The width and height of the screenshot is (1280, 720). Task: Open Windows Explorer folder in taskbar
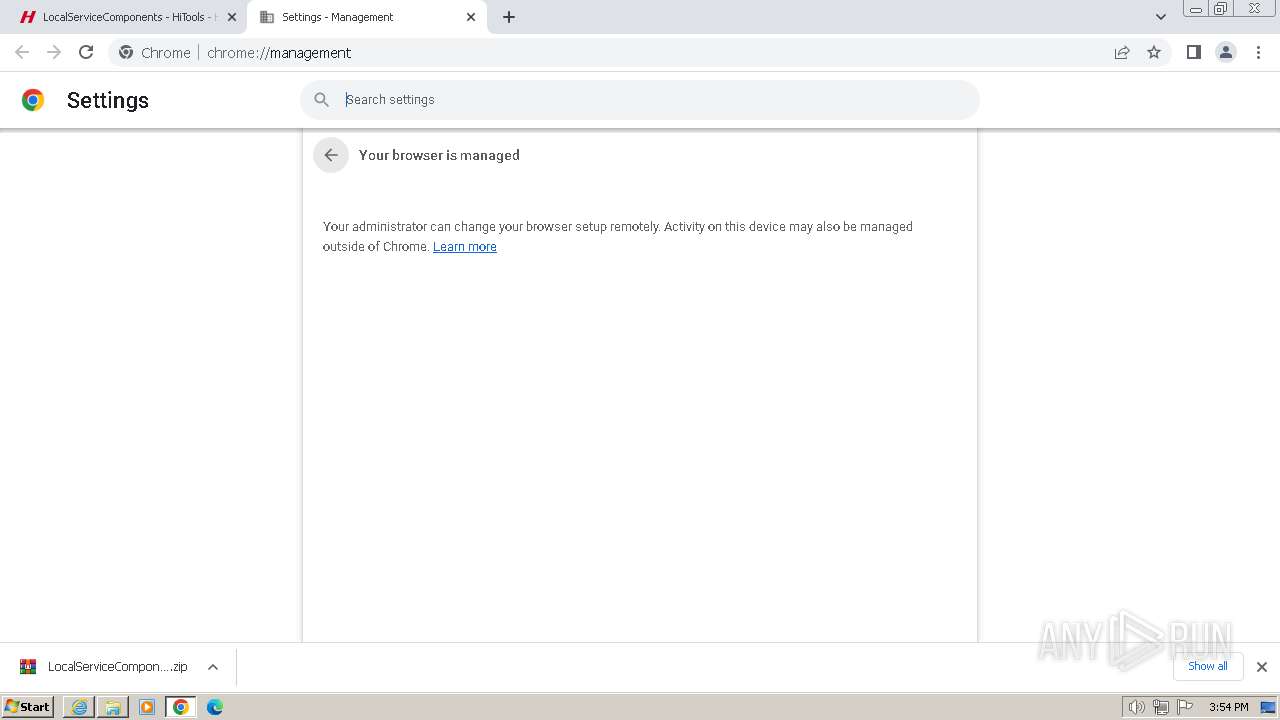click(x=113, y=707)
